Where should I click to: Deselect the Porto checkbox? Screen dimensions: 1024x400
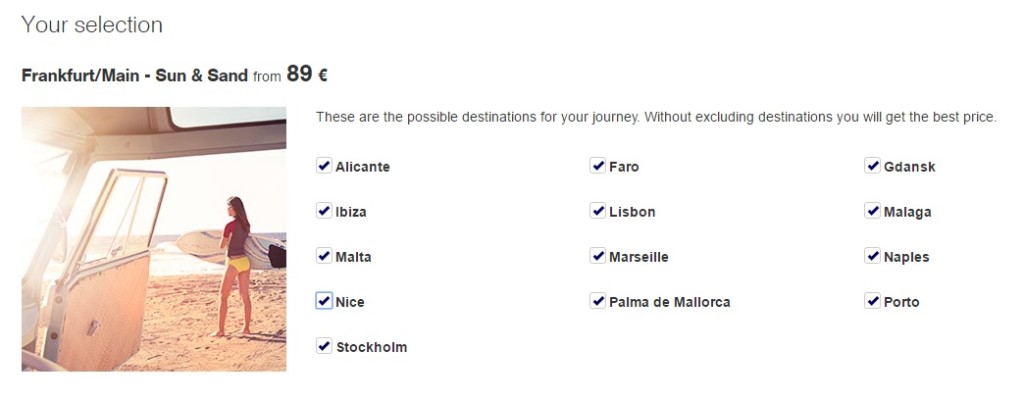point(872,301)
